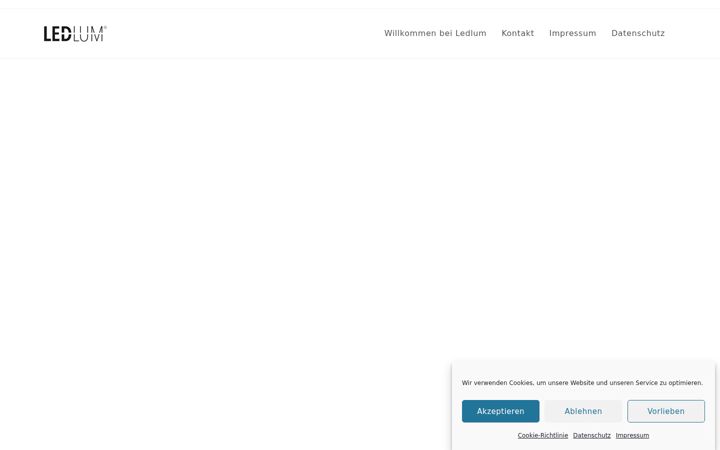
Task: Open cookie preferences via Vorlieben button
Action: [x=666, y=411]
